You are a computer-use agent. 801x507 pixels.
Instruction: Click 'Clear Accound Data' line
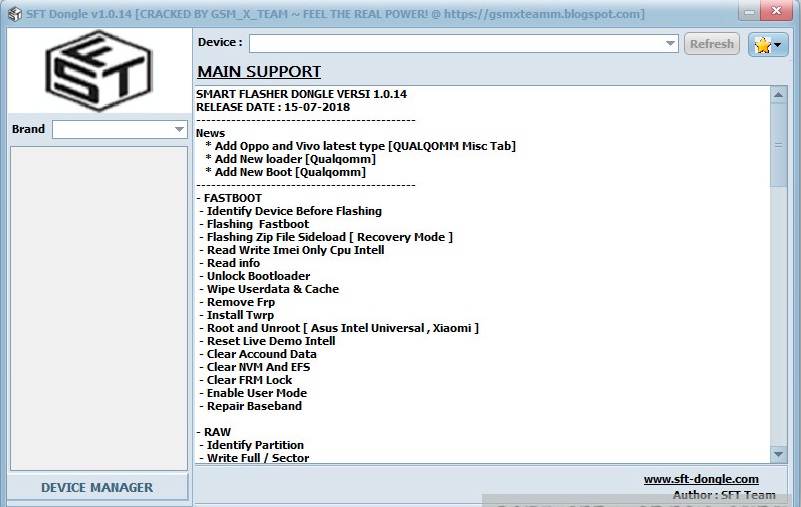pyautogui.click(x=258, y=354)
